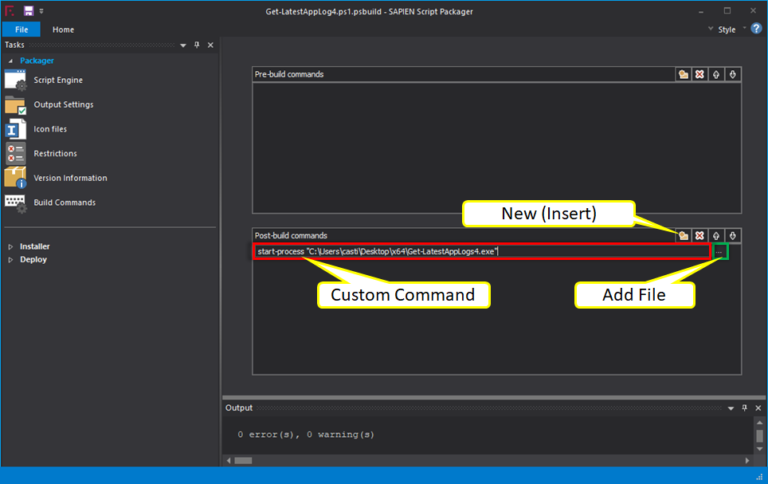The height and width of the screenshot is (484, 768).
Task: Select Version Information label
Action: tap(70, 178)
